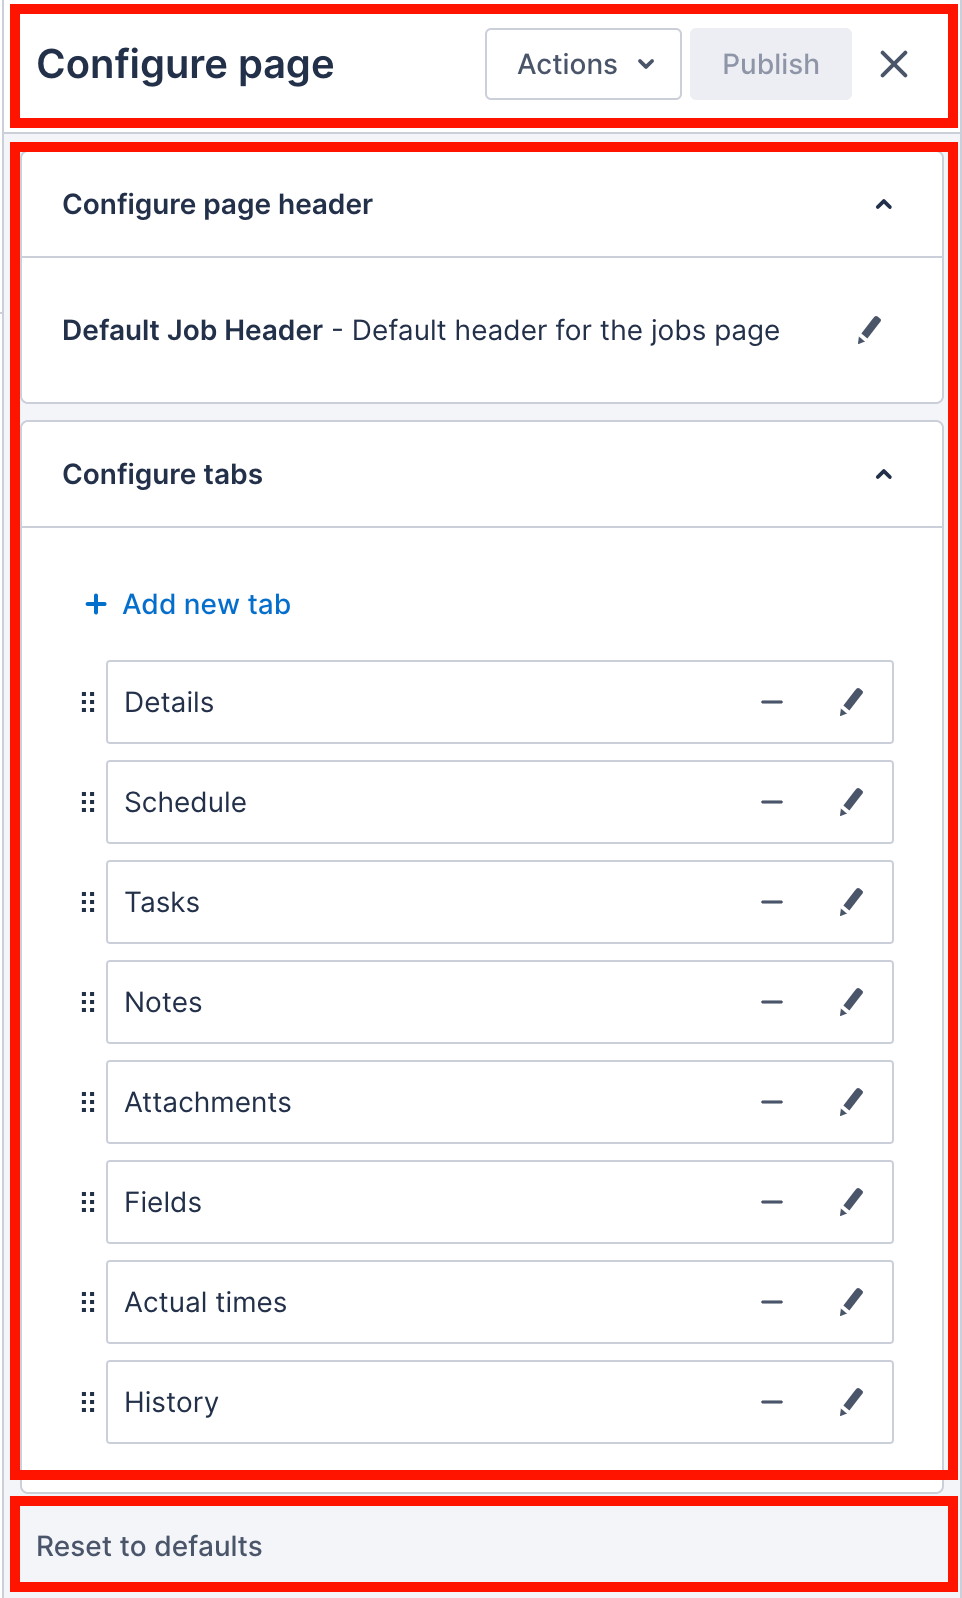
Task: Click the pencil icon for Details tab
Action: click(851, 702)
